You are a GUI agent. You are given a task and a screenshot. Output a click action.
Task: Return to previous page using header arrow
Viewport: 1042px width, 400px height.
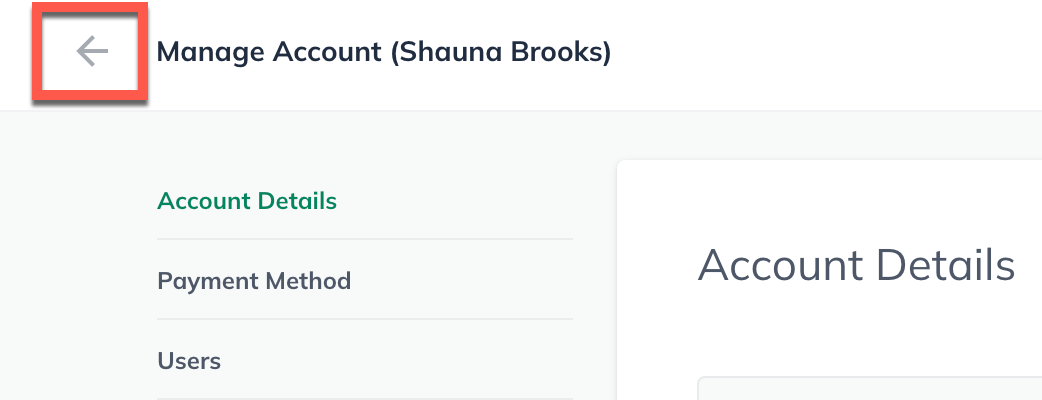pyautogui.click(x=91, y=51)
